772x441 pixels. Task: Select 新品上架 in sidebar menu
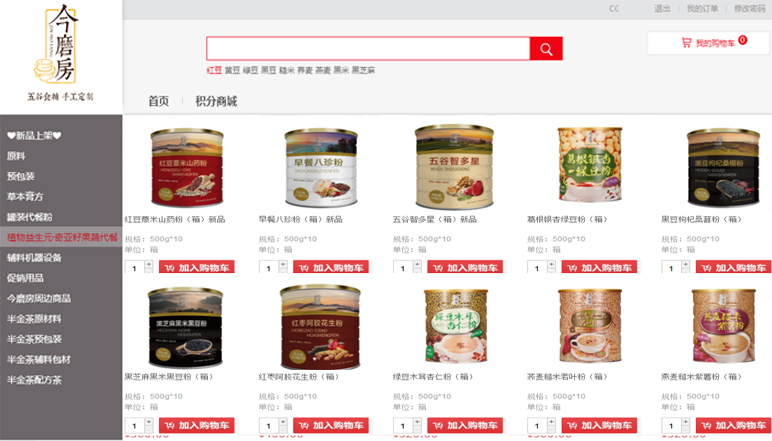34,135
